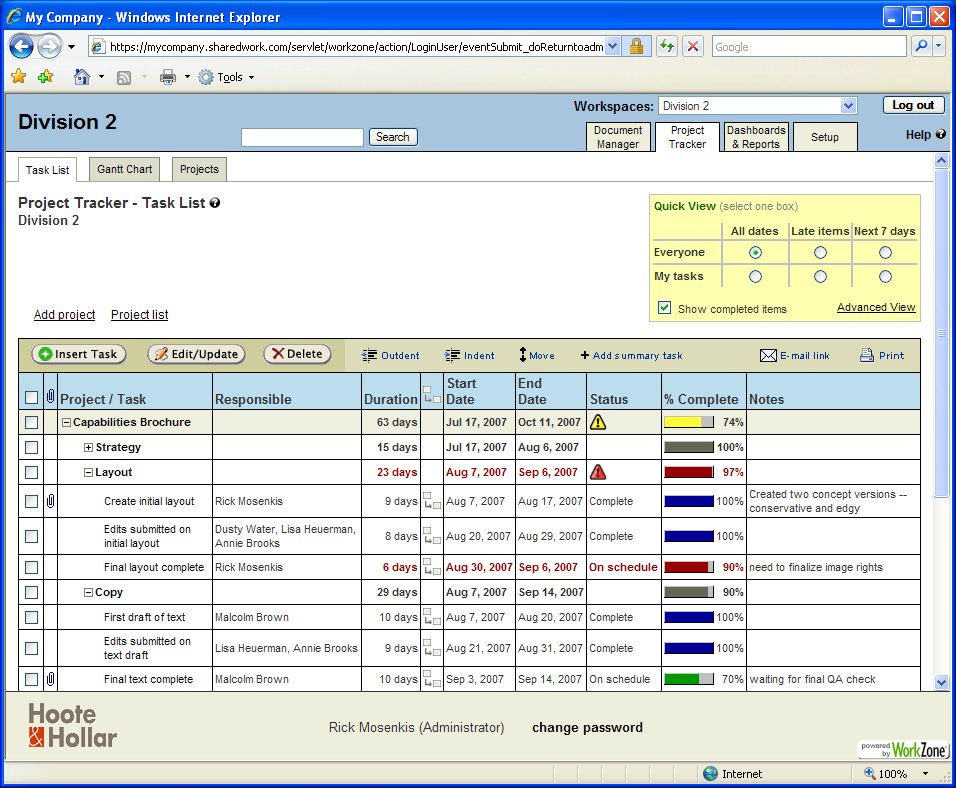Click the Indent icon in task toolbar

(452, 355)
